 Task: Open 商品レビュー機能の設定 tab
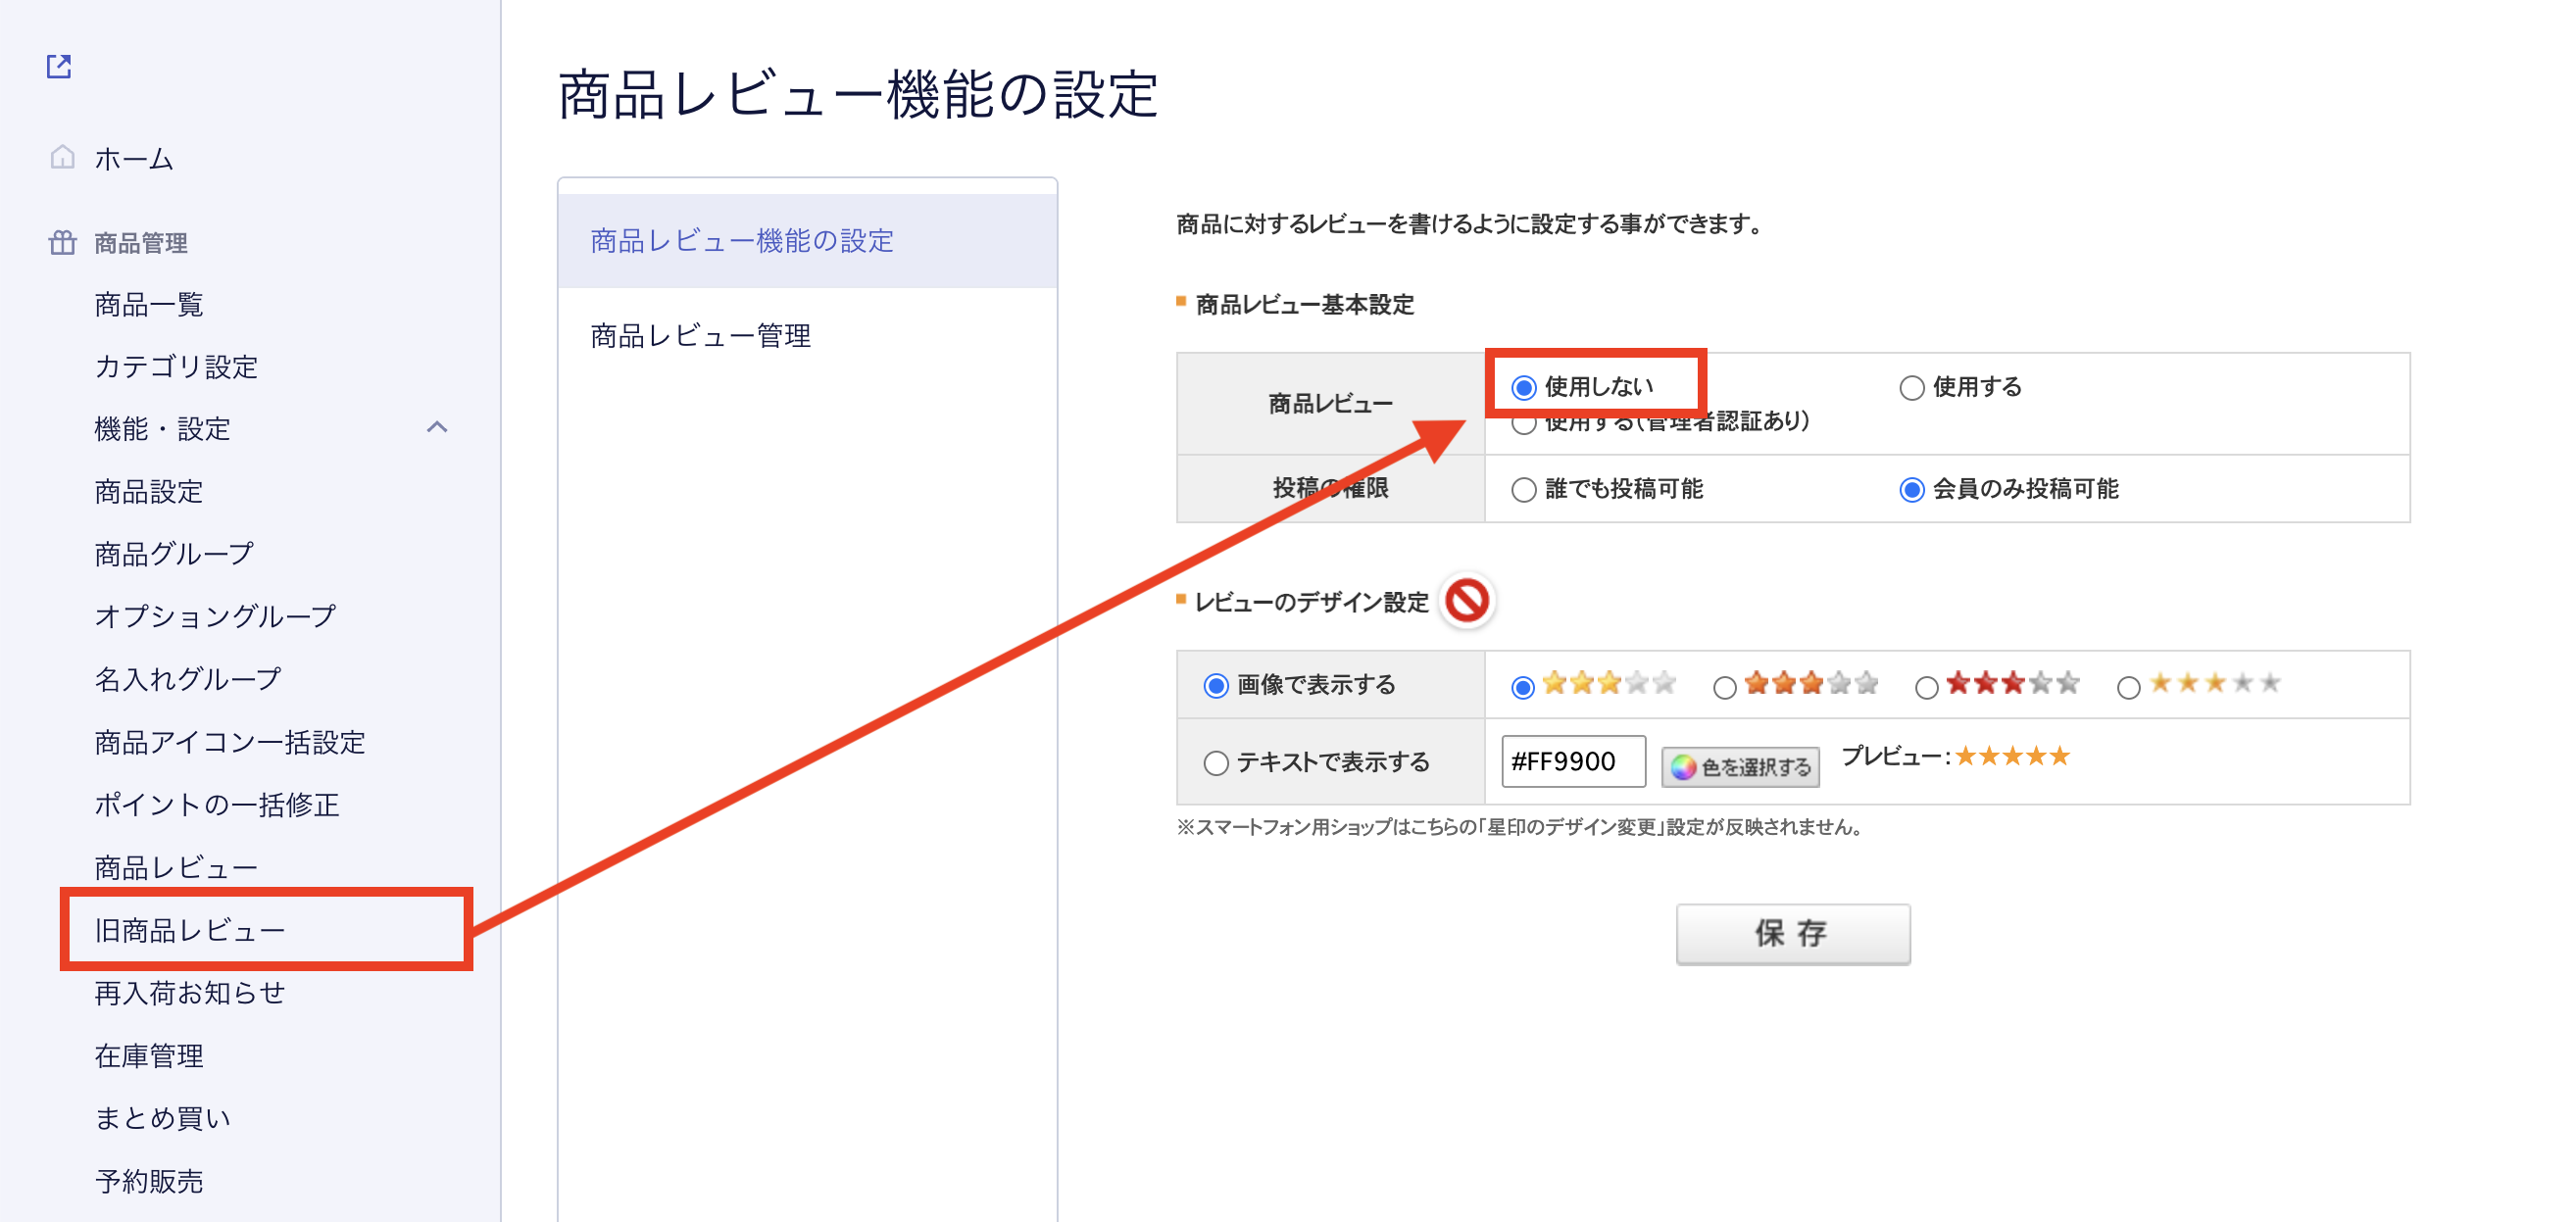tap(742, 240)
